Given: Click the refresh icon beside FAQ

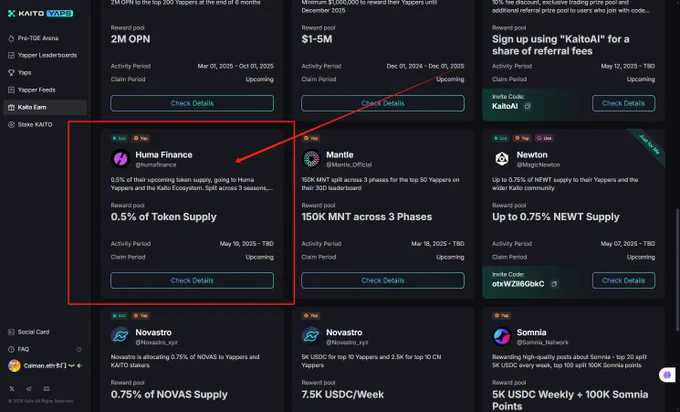Looking at the screenshot, I should [78, 349].
